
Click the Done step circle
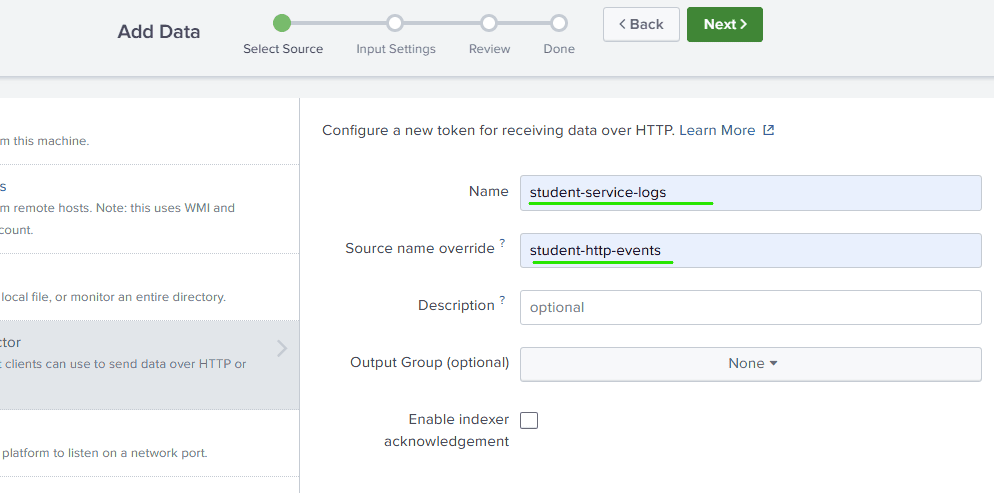[x=559, y=23]
